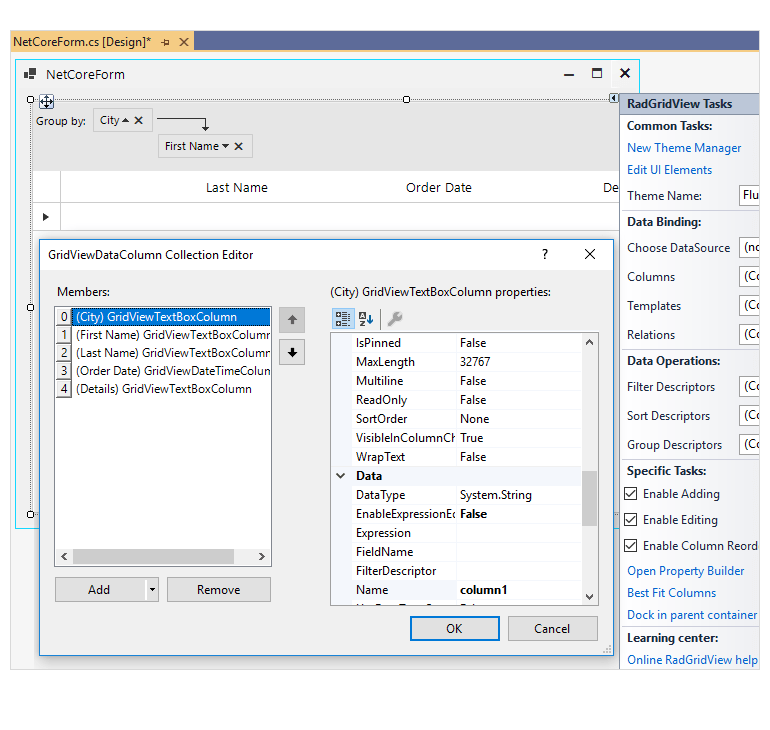Click the Members list horizontal scrollbar

point(154,556)
